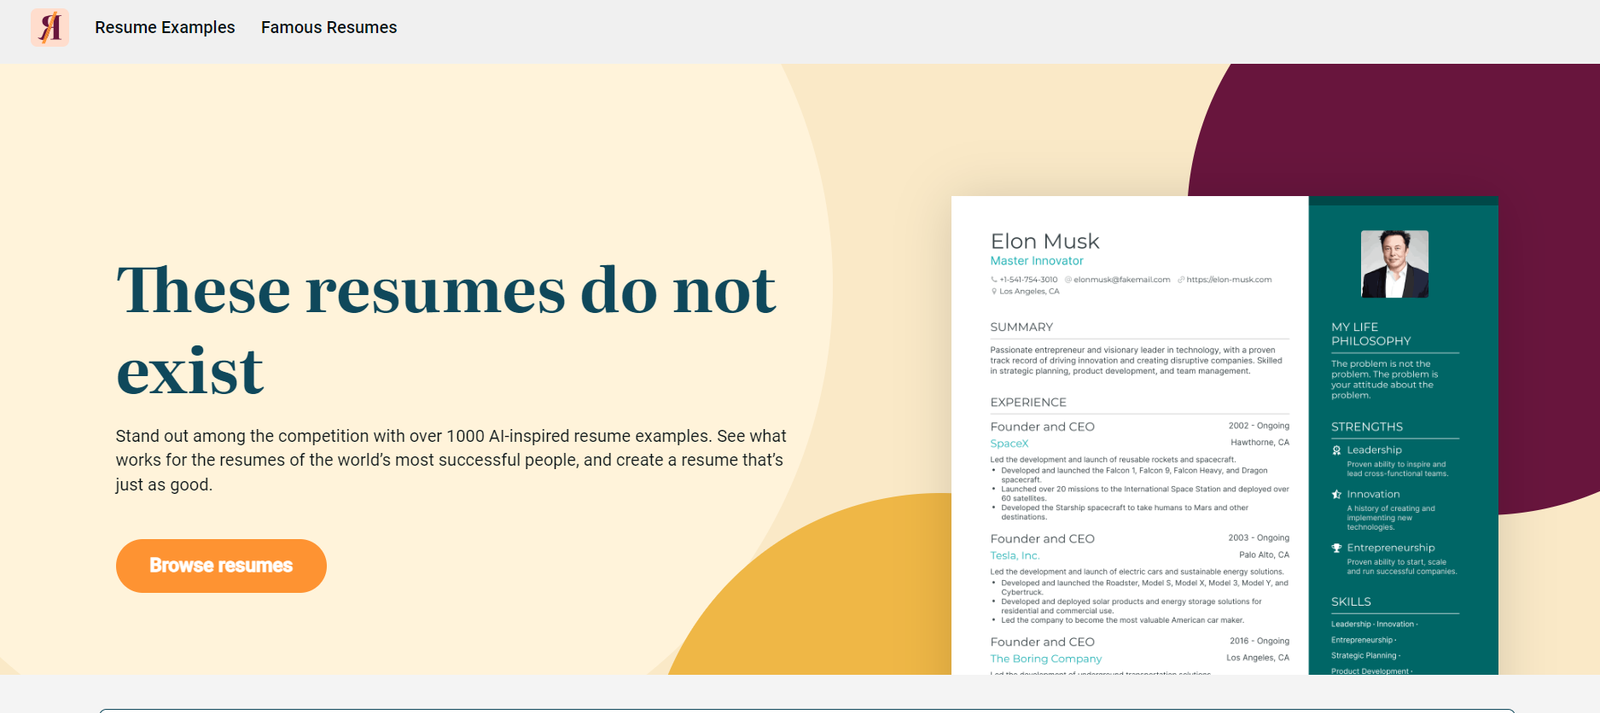Open the Resume Examples menu item
The height and width of the screenshot is (713, 1600).
tap(165, 28)
